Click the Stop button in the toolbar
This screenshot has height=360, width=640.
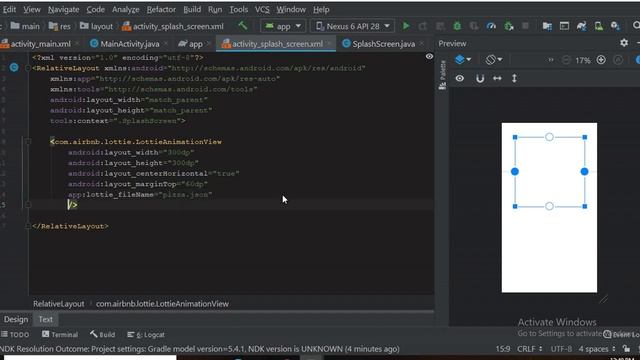click(525, 26)
